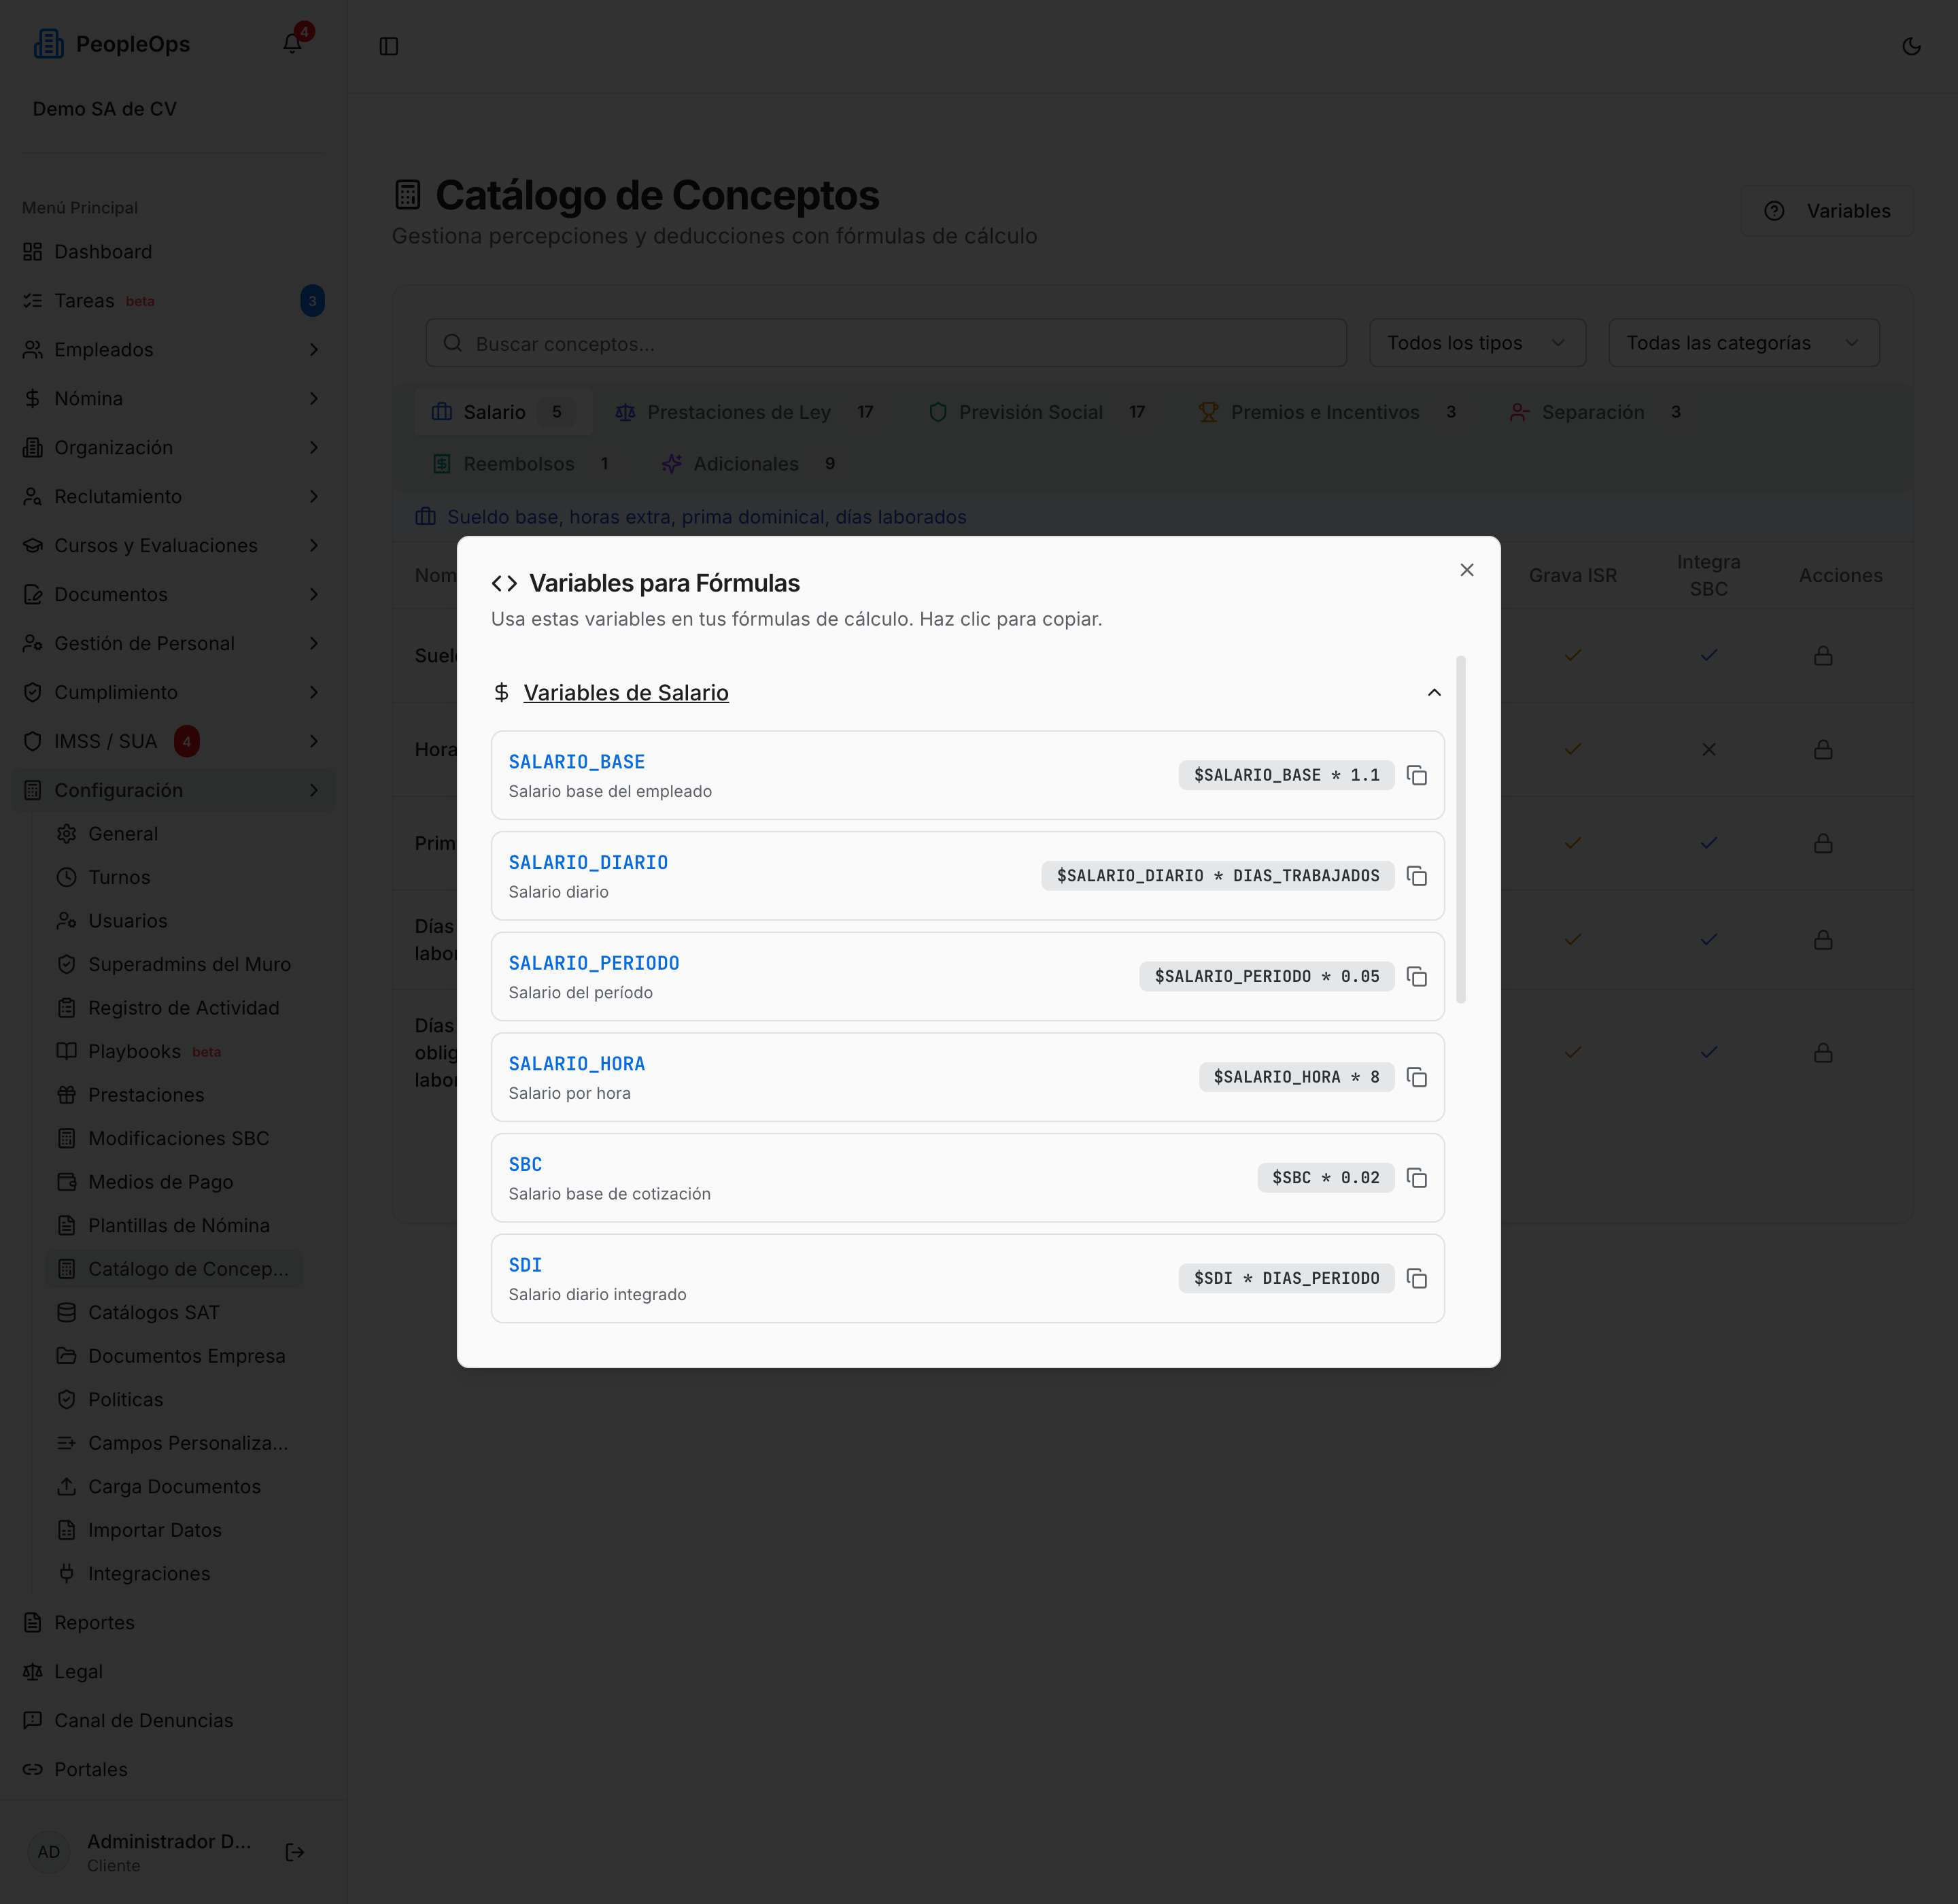Open the Todos los tipos dropdown

coord(1477,343)
